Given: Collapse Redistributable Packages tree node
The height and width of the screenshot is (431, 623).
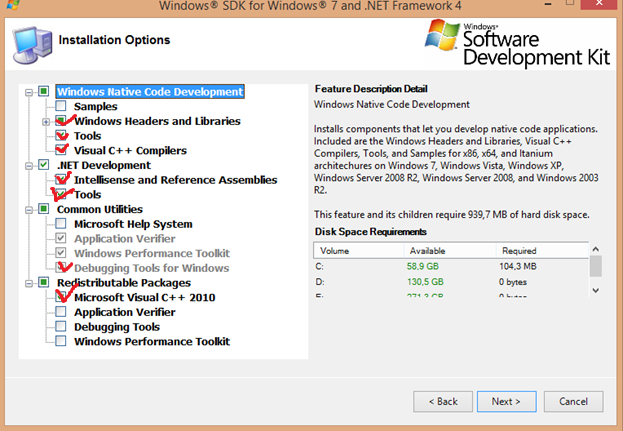Looking at the screenshot, I should 29,283.
